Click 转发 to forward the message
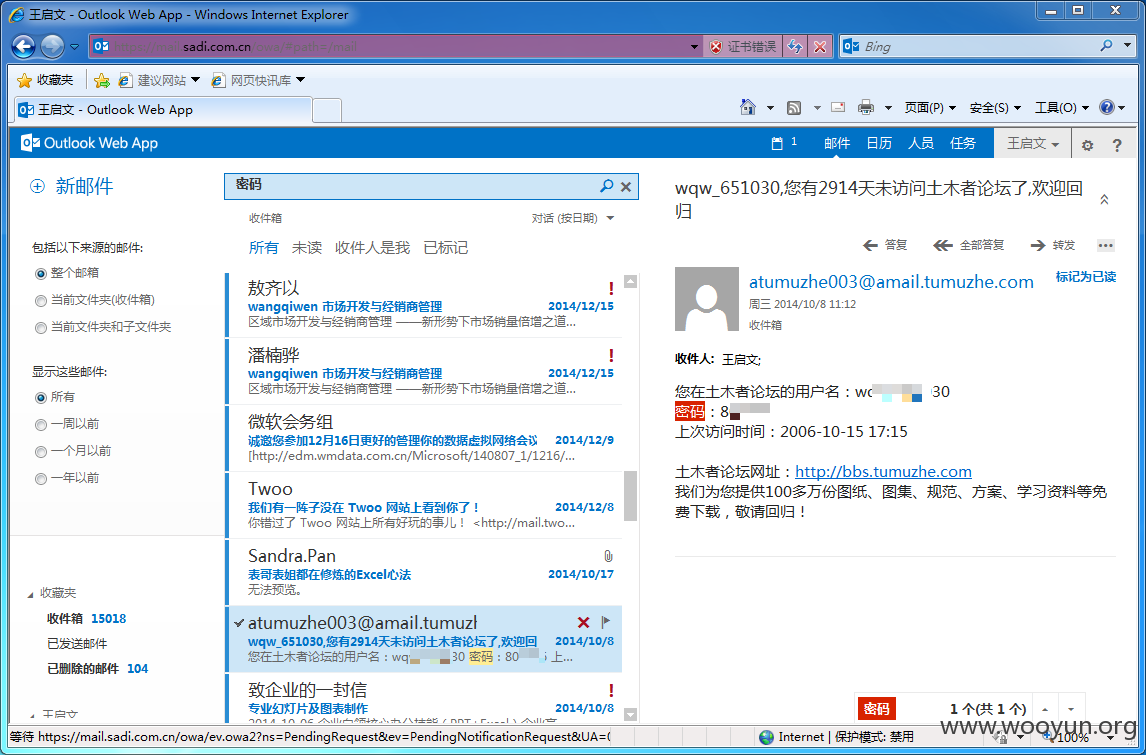This screenshot has width=1146, height=755. 1052,246
